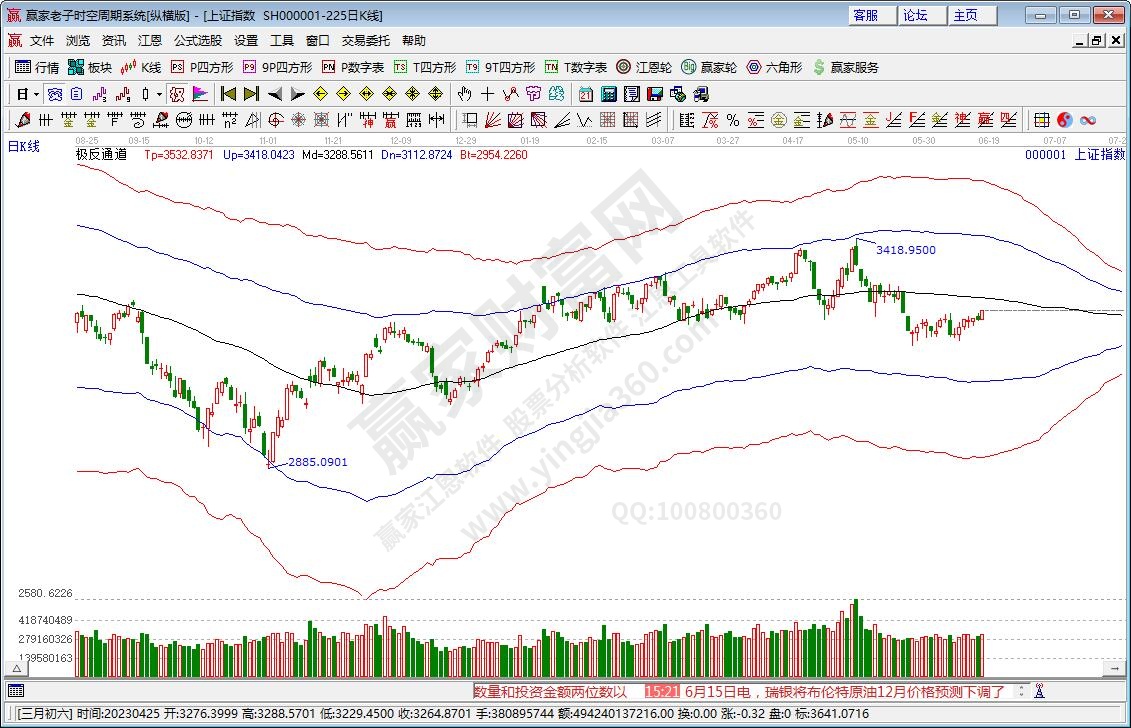Select the hand pan tool
The height and width of the screenshot is (728, 1131).
(464, 94)
